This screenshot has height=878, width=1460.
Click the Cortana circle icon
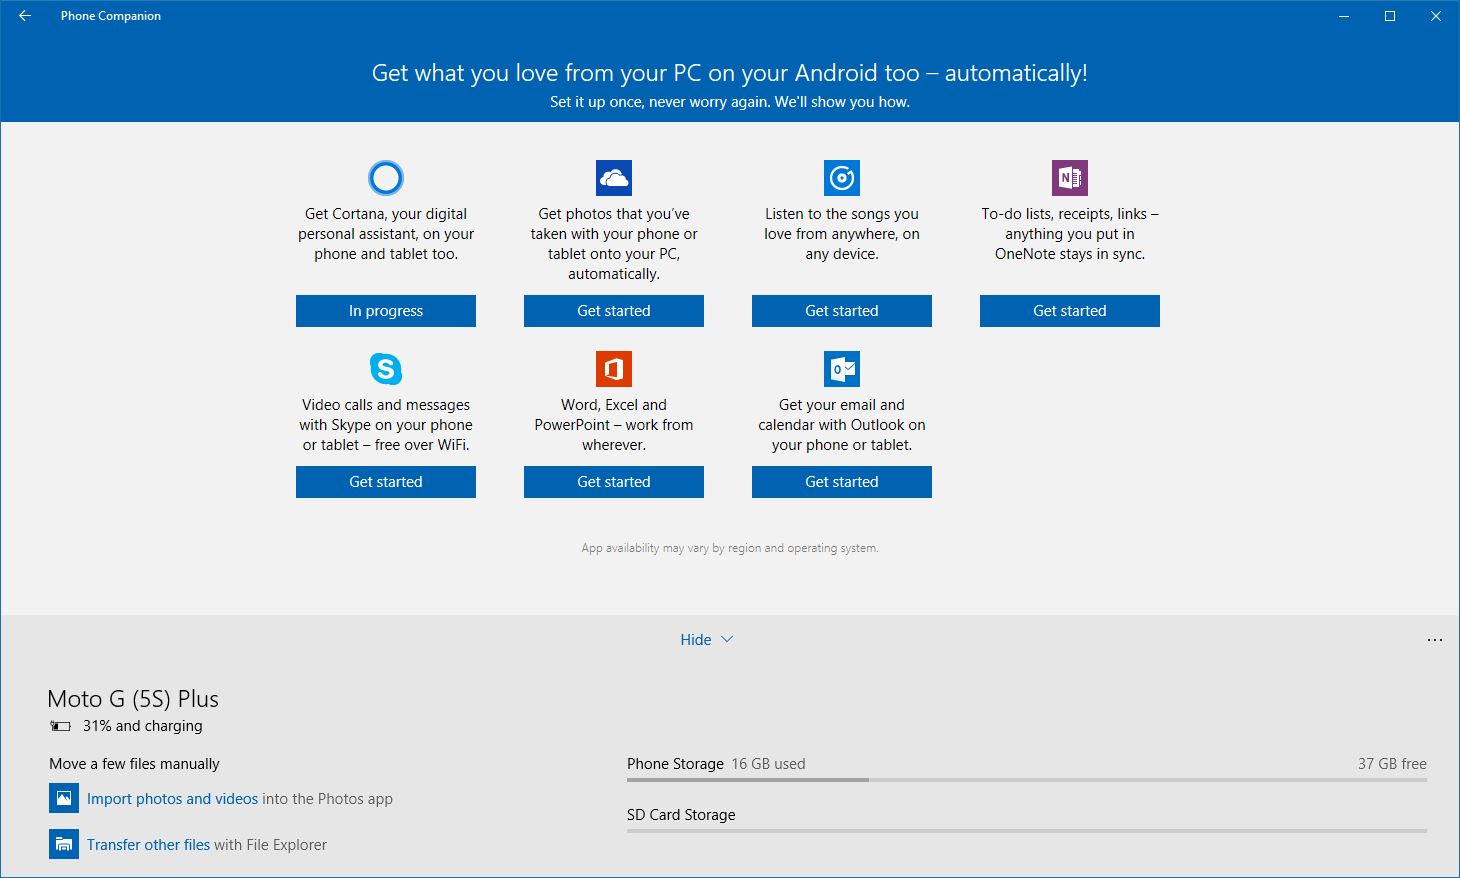pos(386,178)
